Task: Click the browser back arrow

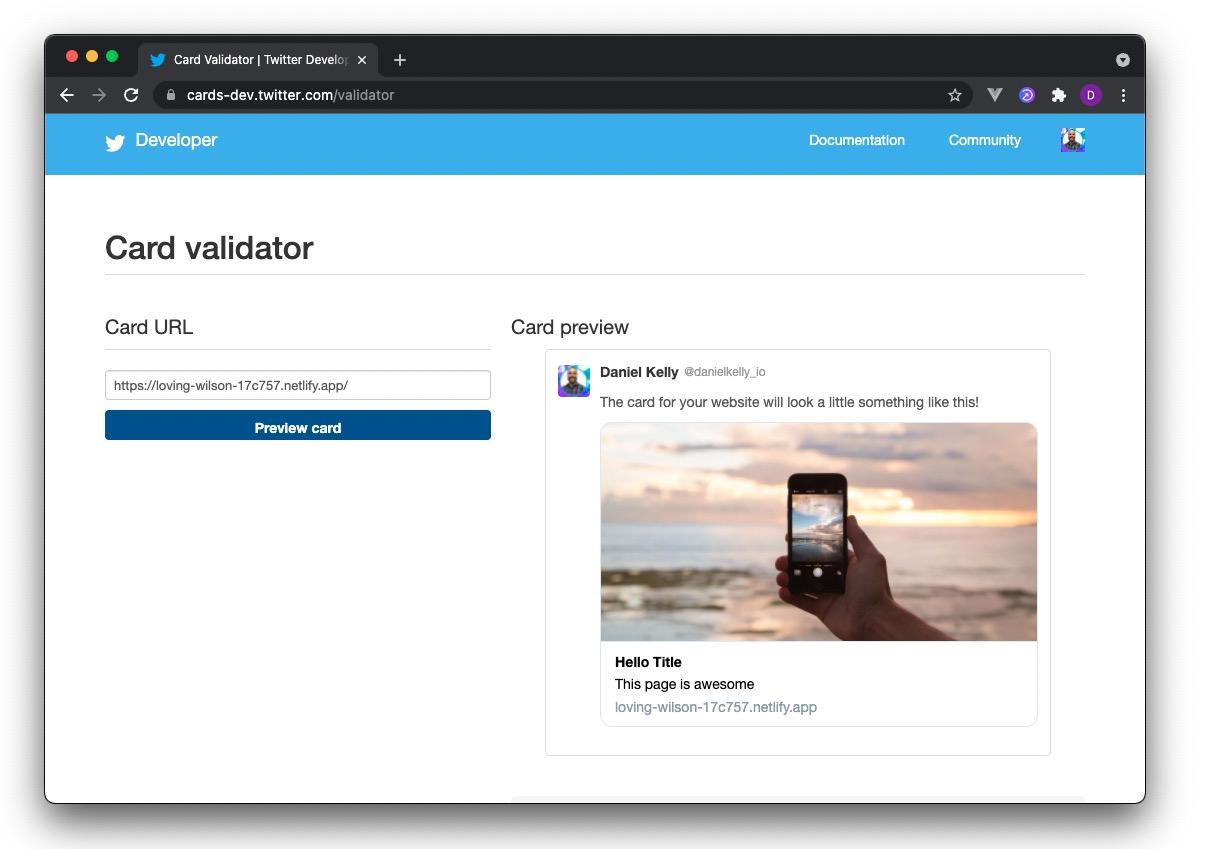Action: (x=67, y=95)
